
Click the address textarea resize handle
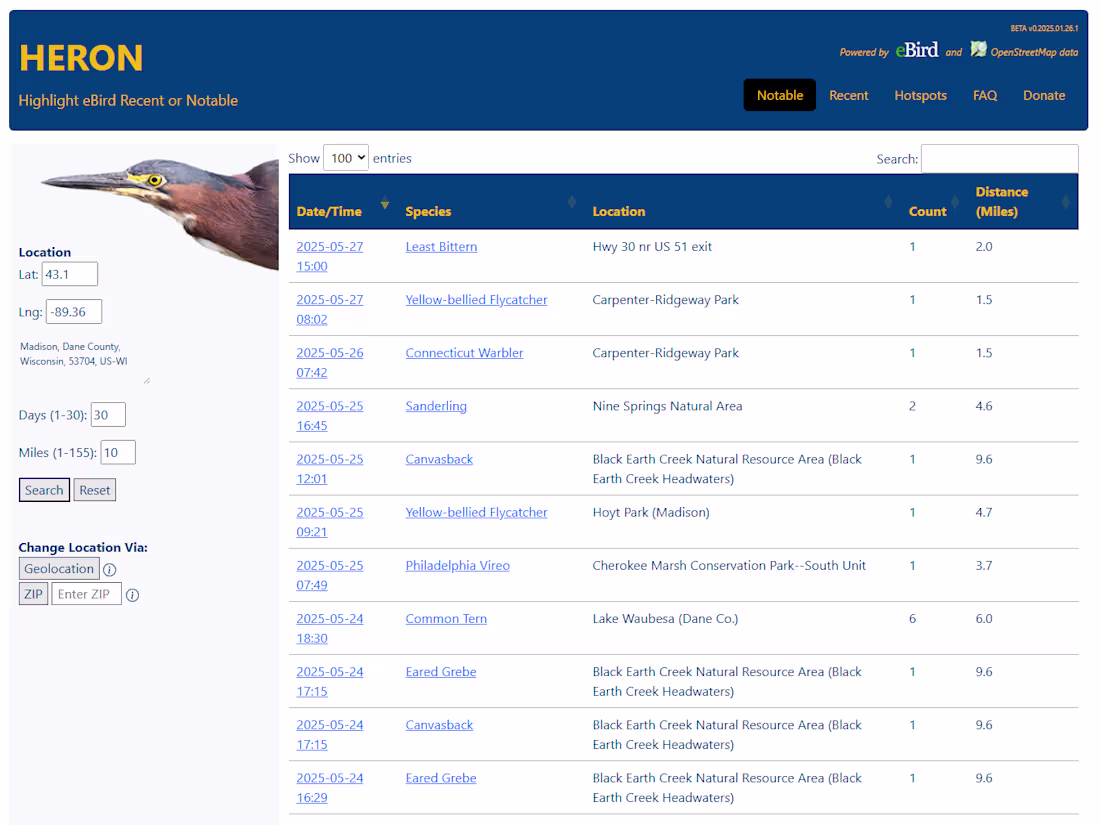[147, 380]
